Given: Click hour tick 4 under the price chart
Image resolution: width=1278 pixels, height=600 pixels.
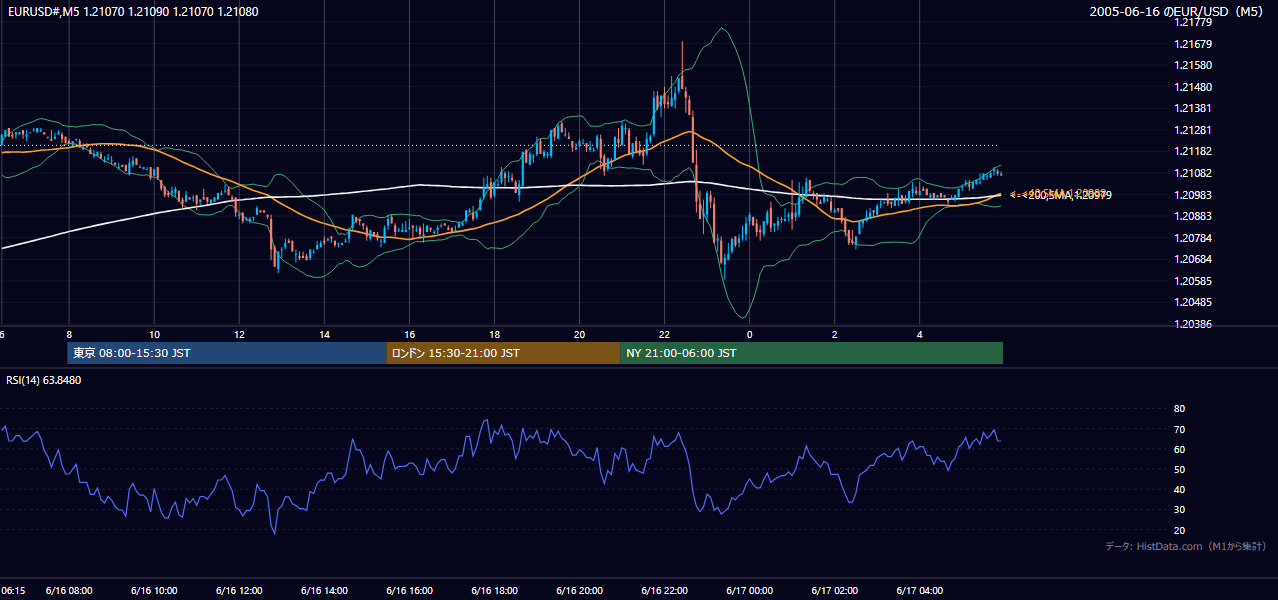Looking at the screenshot, I should tap(919, 334).
